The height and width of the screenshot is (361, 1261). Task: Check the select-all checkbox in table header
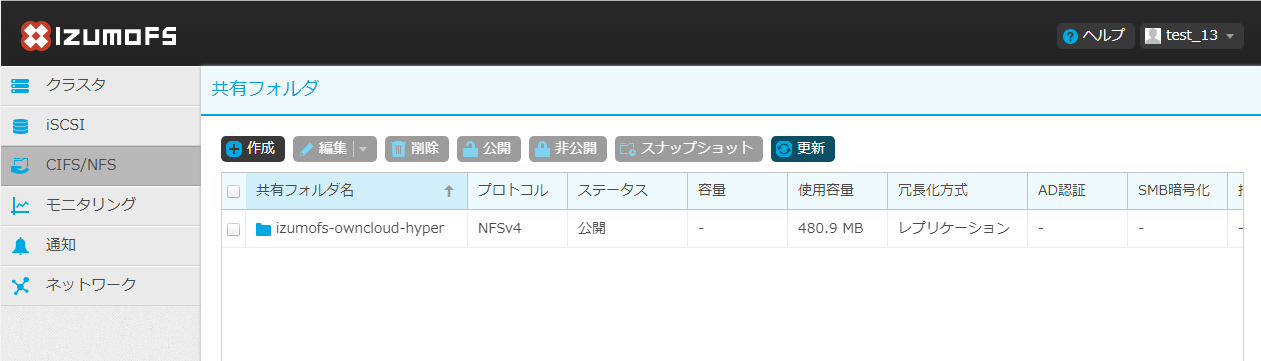(234, 191)
